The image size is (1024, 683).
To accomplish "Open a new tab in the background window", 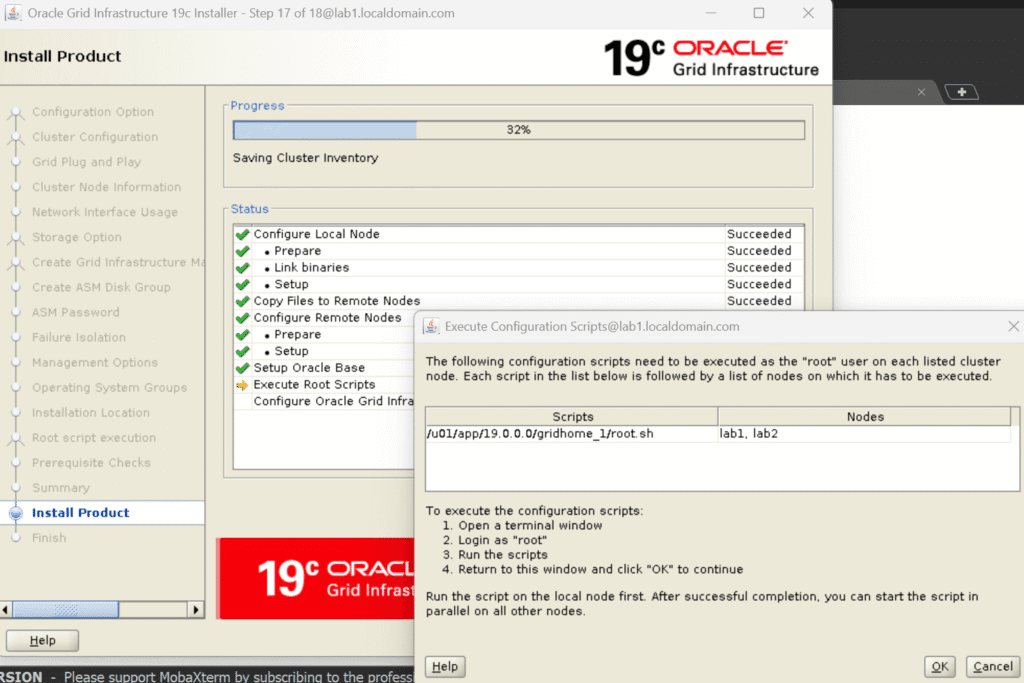I will click(961, 92).
